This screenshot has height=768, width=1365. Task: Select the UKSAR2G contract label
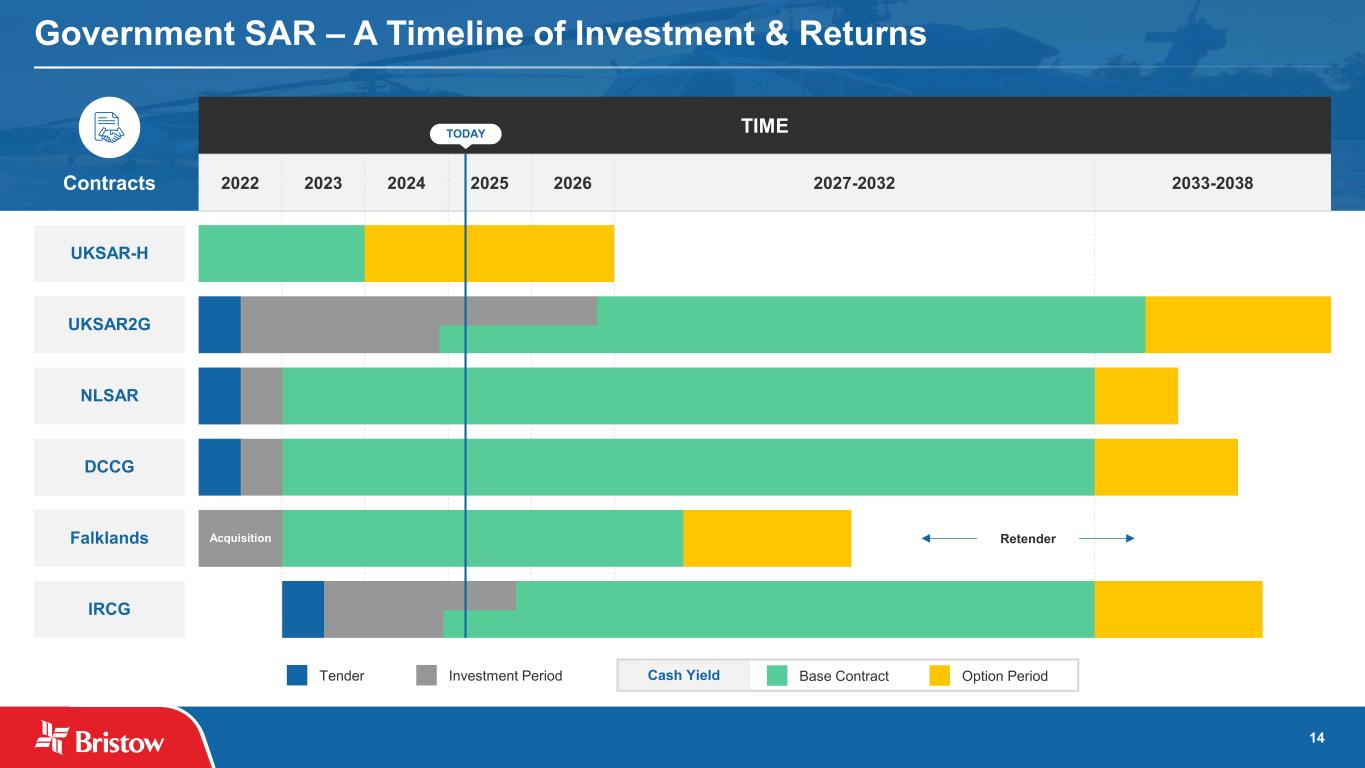coord(109,324)
